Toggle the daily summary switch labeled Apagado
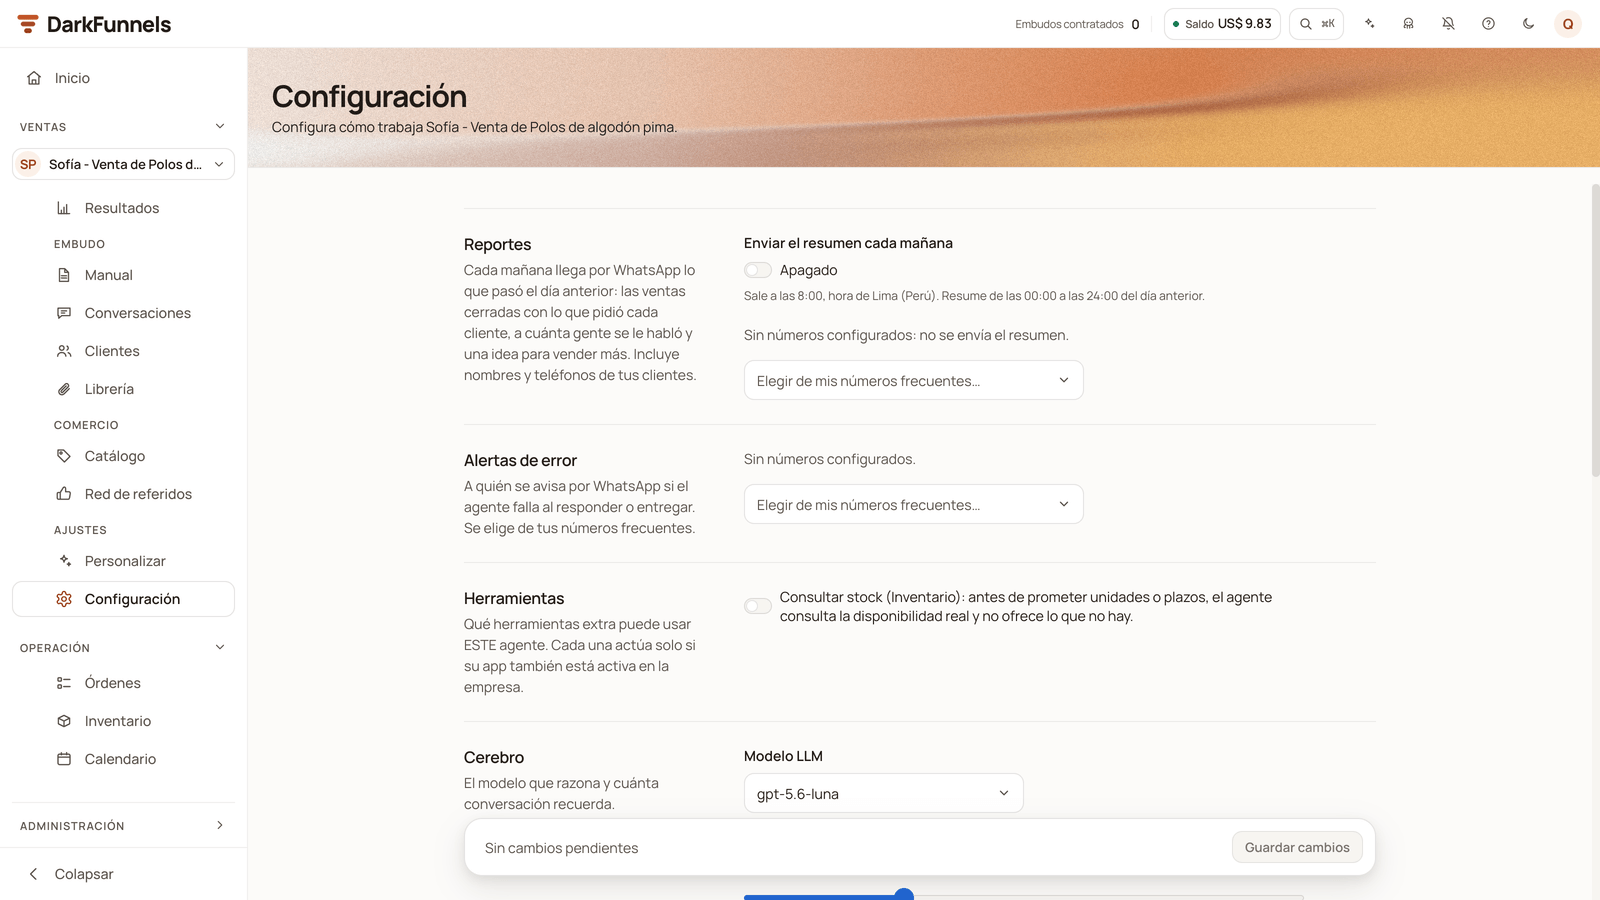 pyautogui.click(x=758, y=270)
